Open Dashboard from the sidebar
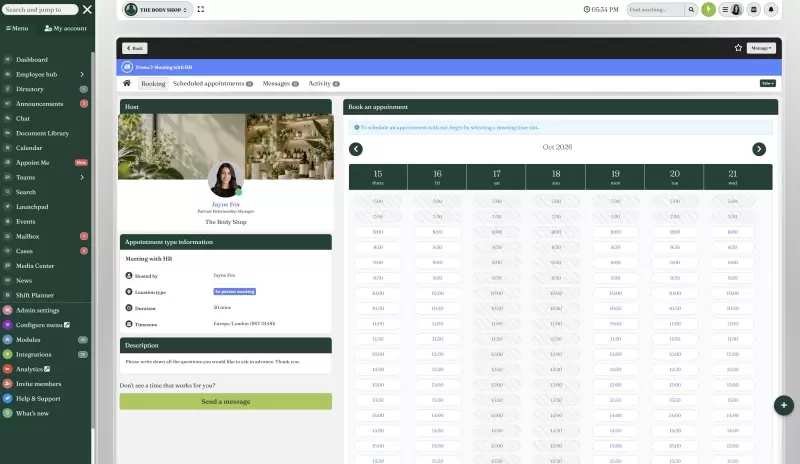 32,60
